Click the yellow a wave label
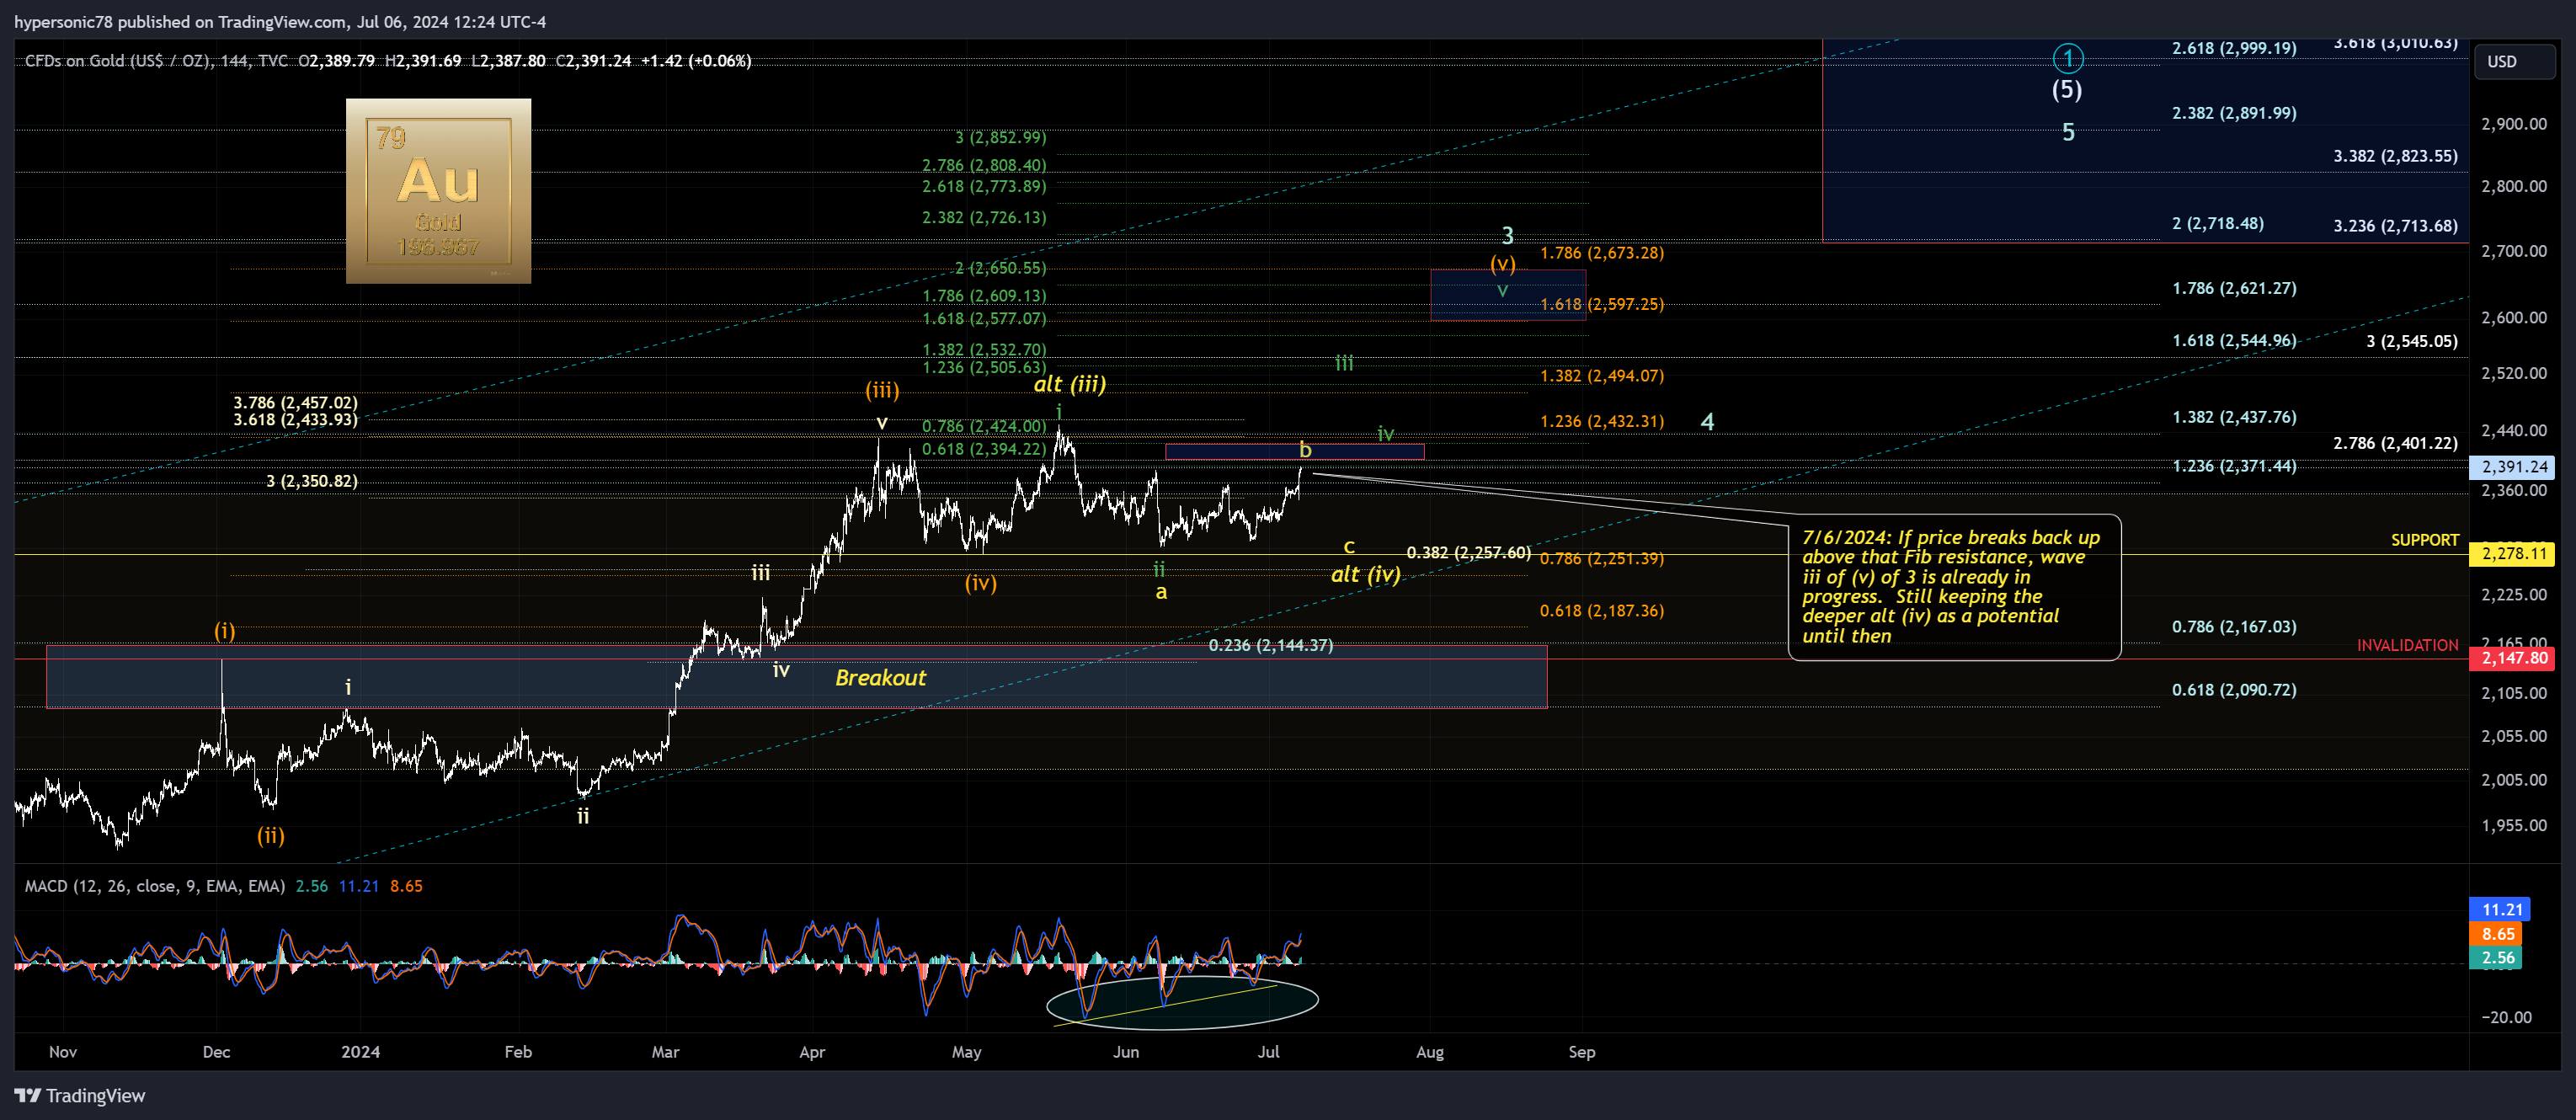Image resolution: width=2576 pixels, height=1120 pixels. tap(1161, 592)
